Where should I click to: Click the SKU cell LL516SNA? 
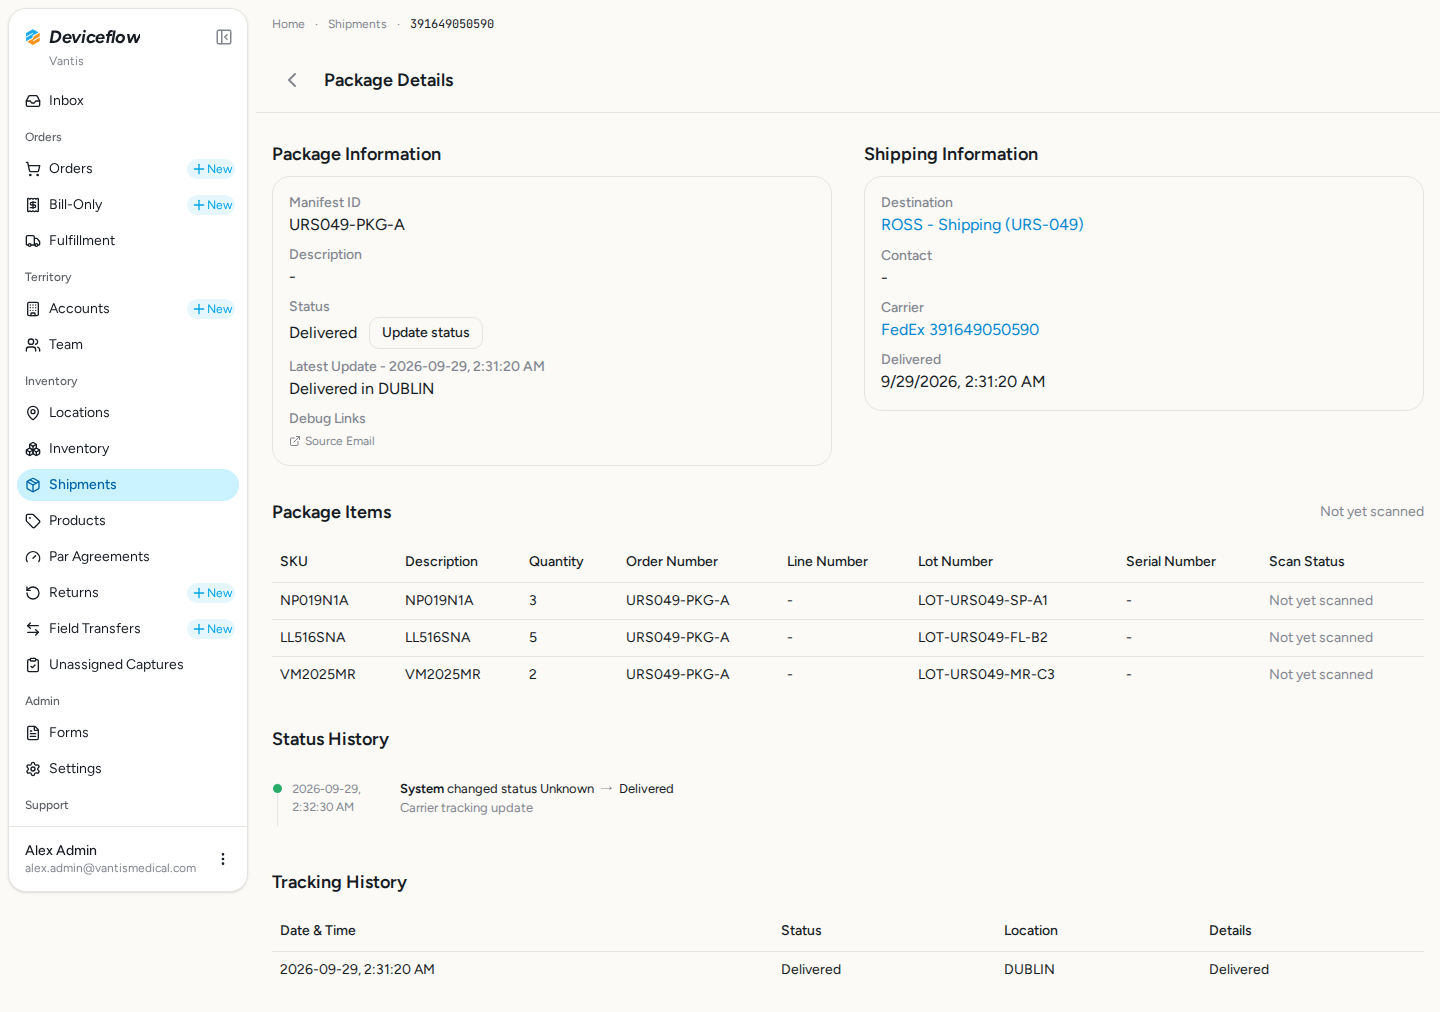313,638
